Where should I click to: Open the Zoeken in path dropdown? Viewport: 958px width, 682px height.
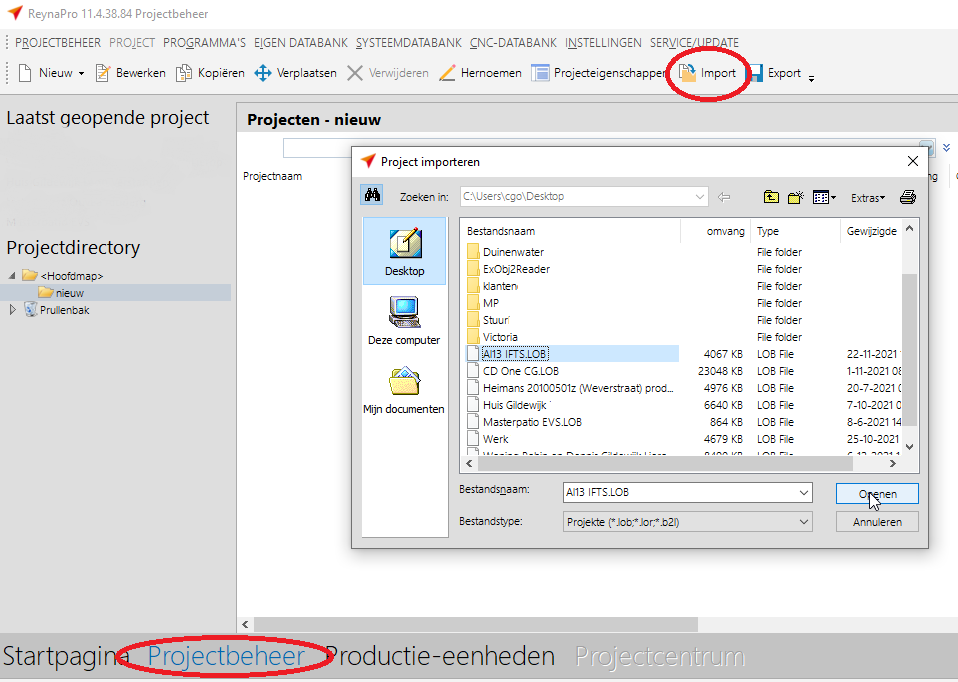pos(700,197)
